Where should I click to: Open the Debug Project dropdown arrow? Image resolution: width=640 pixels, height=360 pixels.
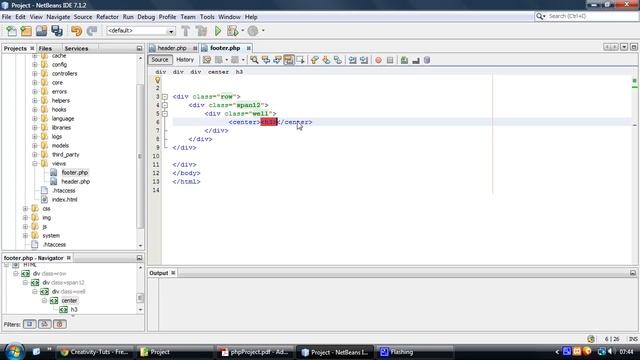(x=242, y=30)
